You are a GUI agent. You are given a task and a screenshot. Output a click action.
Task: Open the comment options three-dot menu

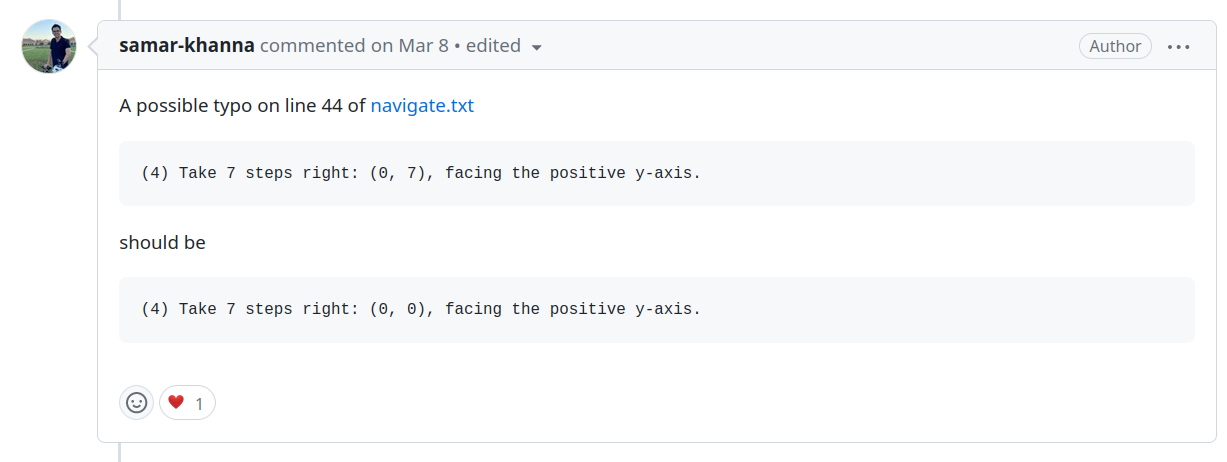[1178, 46]
